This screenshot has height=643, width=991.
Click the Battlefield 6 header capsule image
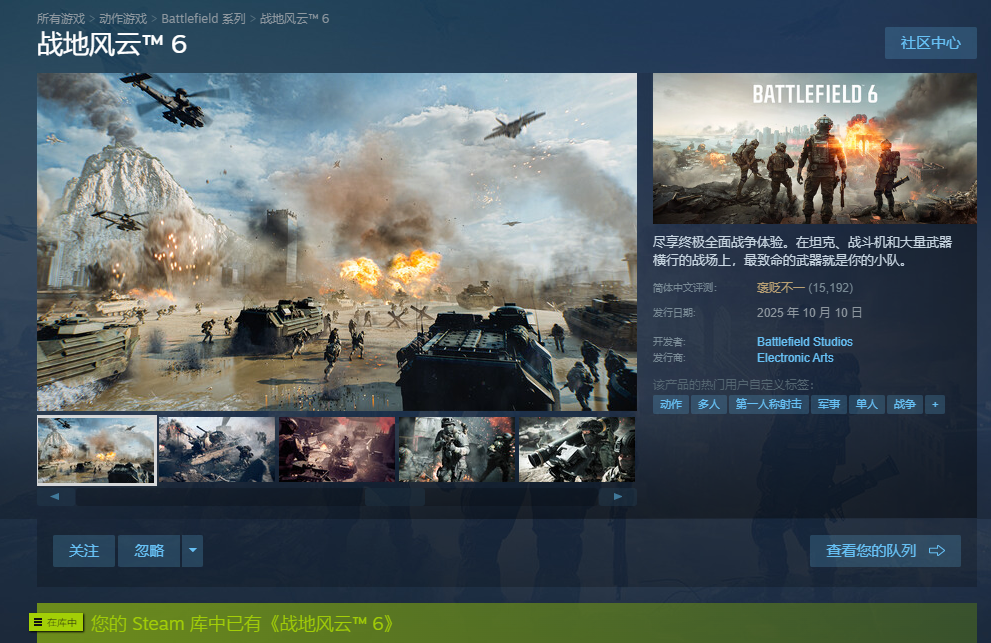815,149
